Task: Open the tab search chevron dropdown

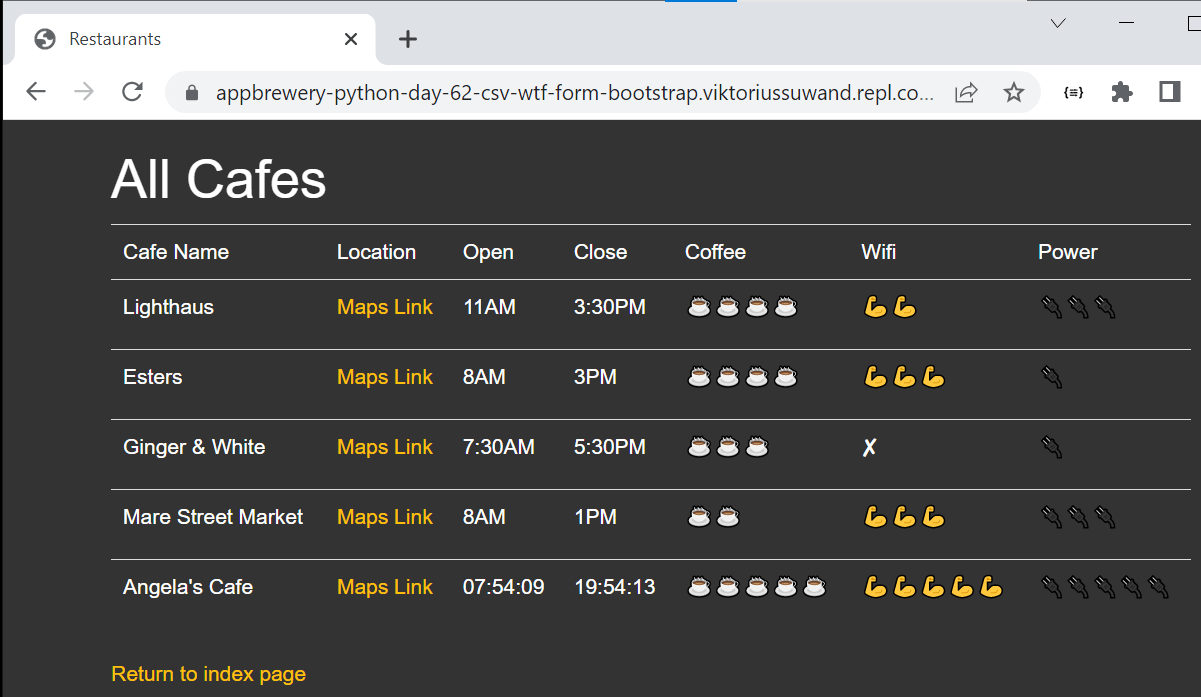Action: pyautogui.click(x=1058, y=23)
